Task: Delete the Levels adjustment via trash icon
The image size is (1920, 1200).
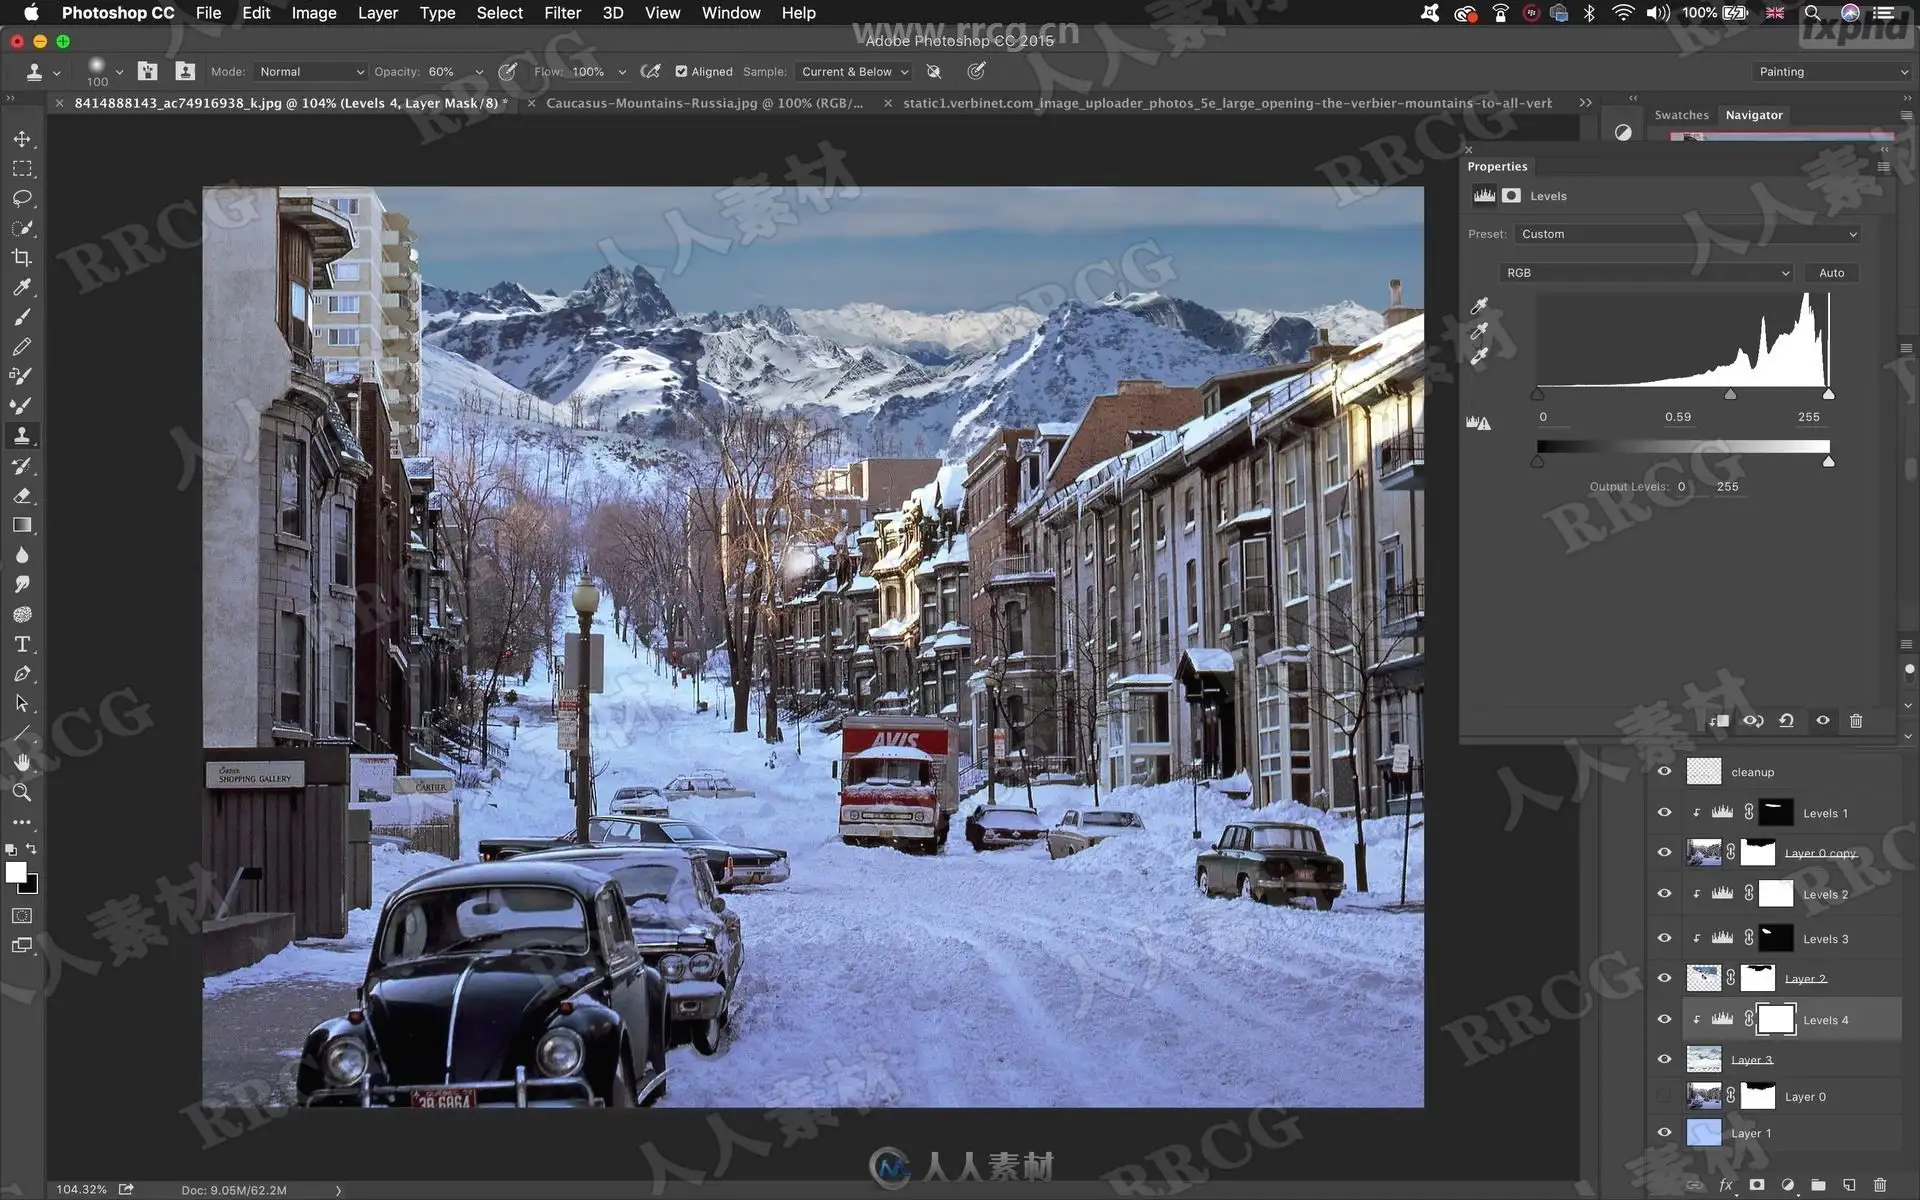Action: (x=1856, y=720)
